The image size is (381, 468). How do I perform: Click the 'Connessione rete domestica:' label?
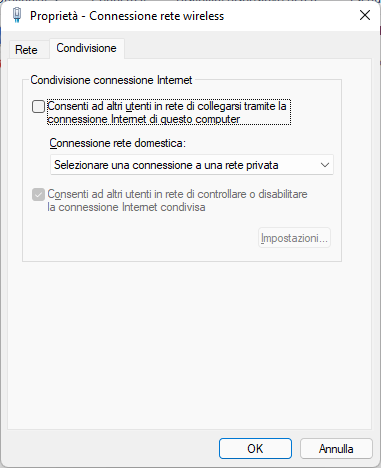pyautogui.click(x=117, y=143)
